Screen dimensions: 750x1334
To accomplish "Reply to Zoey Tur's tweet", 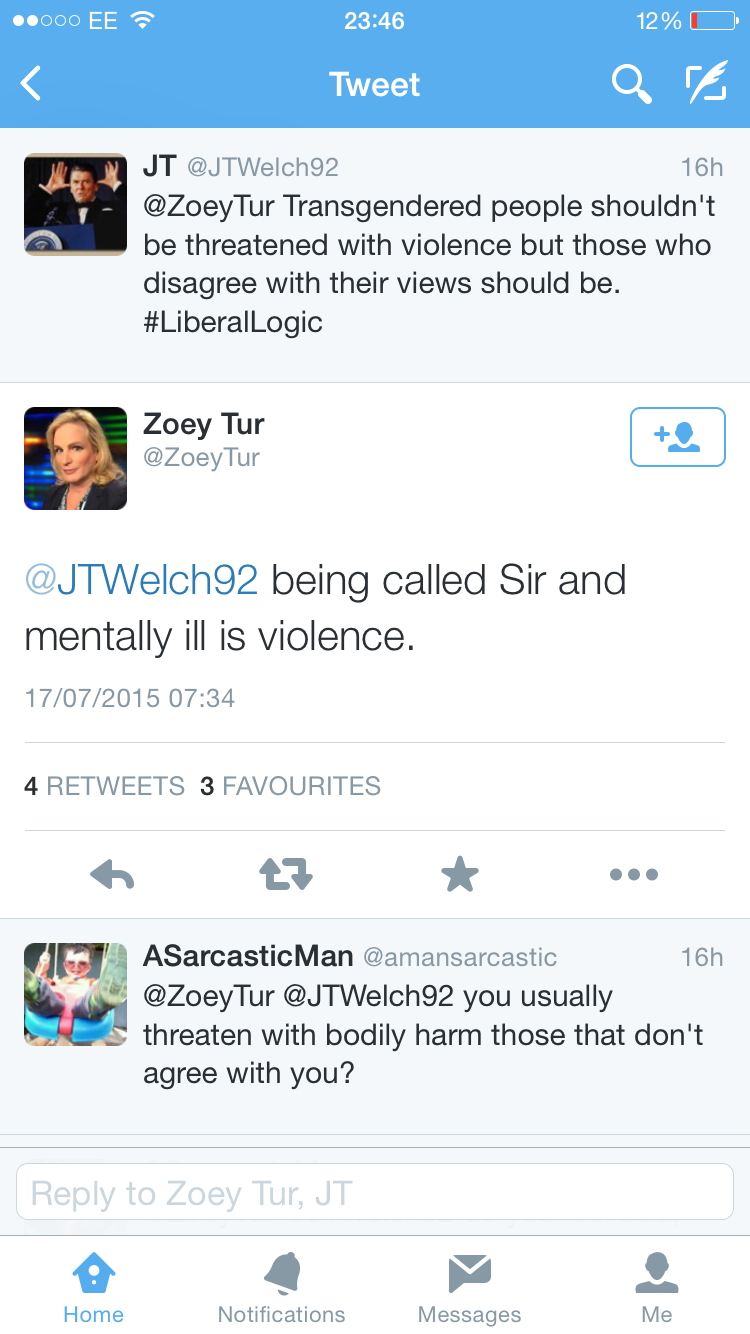I will pos(112,875).
